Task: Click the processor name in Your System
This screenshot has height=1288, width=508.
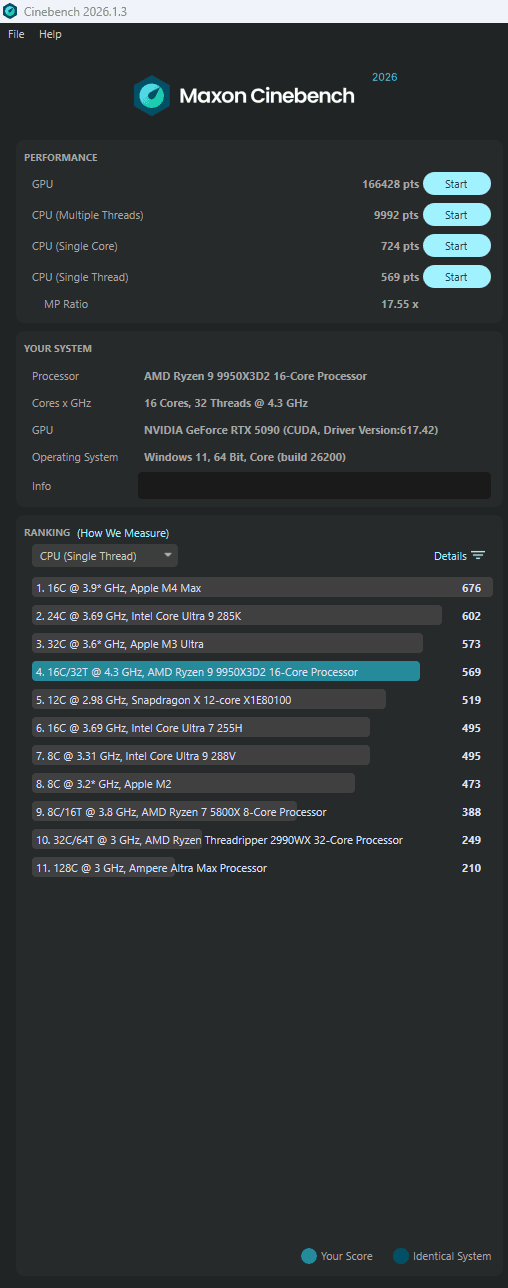Action: (255, 376)
